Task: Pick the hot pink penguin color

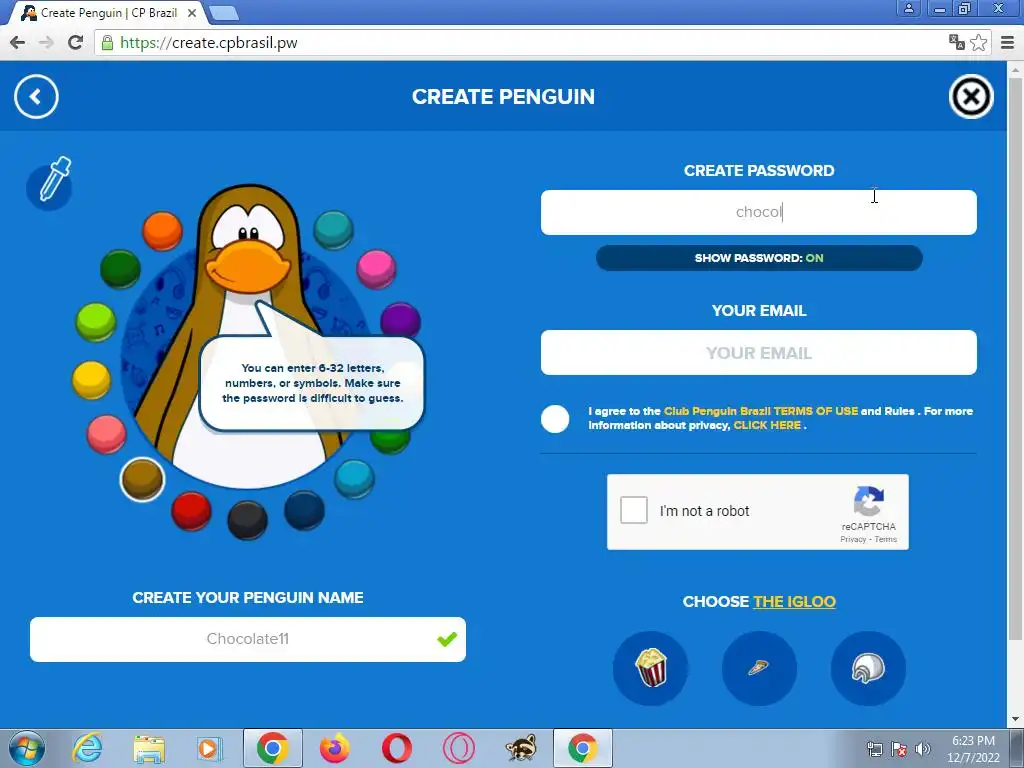Action: [376, 268]
